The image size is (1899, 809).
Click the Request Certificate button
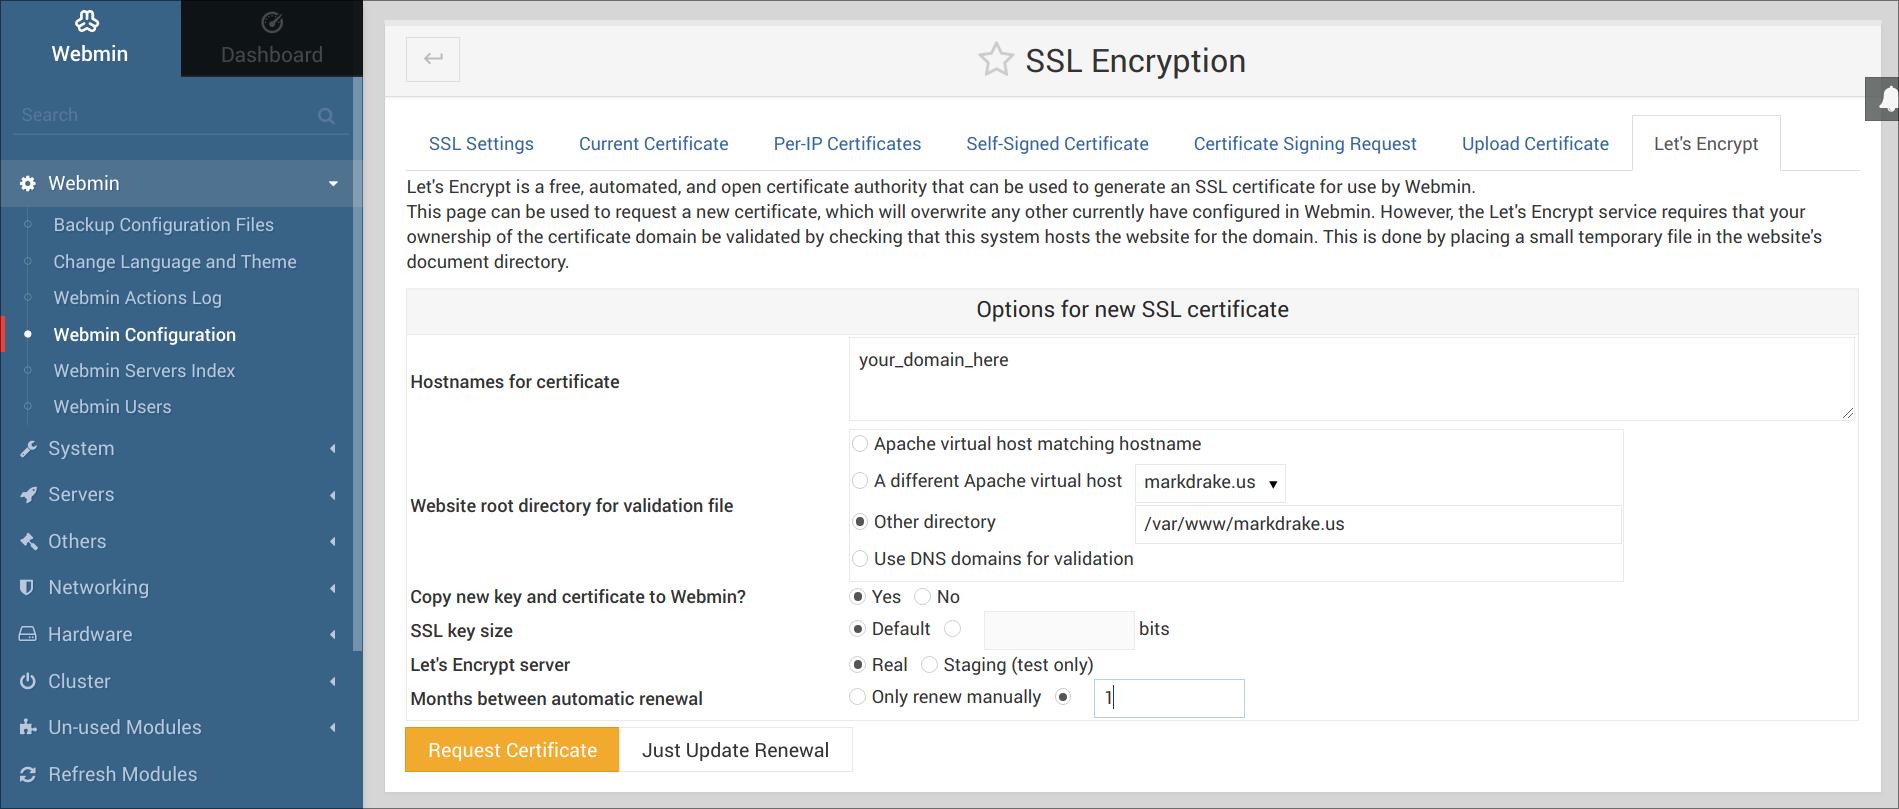tap(512, 750)
